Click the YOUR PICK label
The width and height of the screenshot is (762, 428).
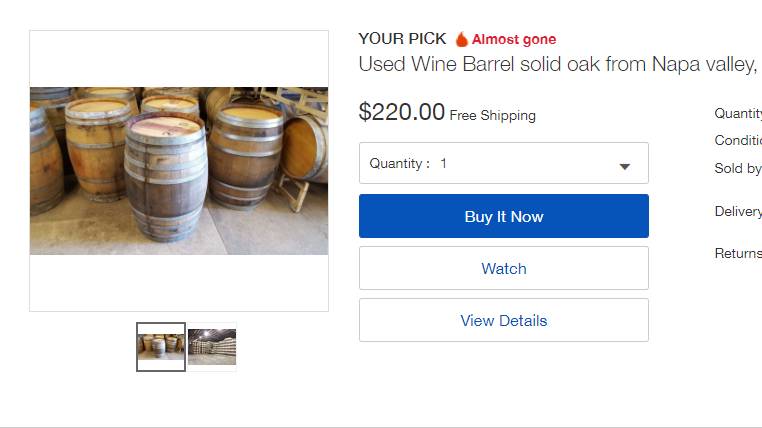tap(402, 39)
